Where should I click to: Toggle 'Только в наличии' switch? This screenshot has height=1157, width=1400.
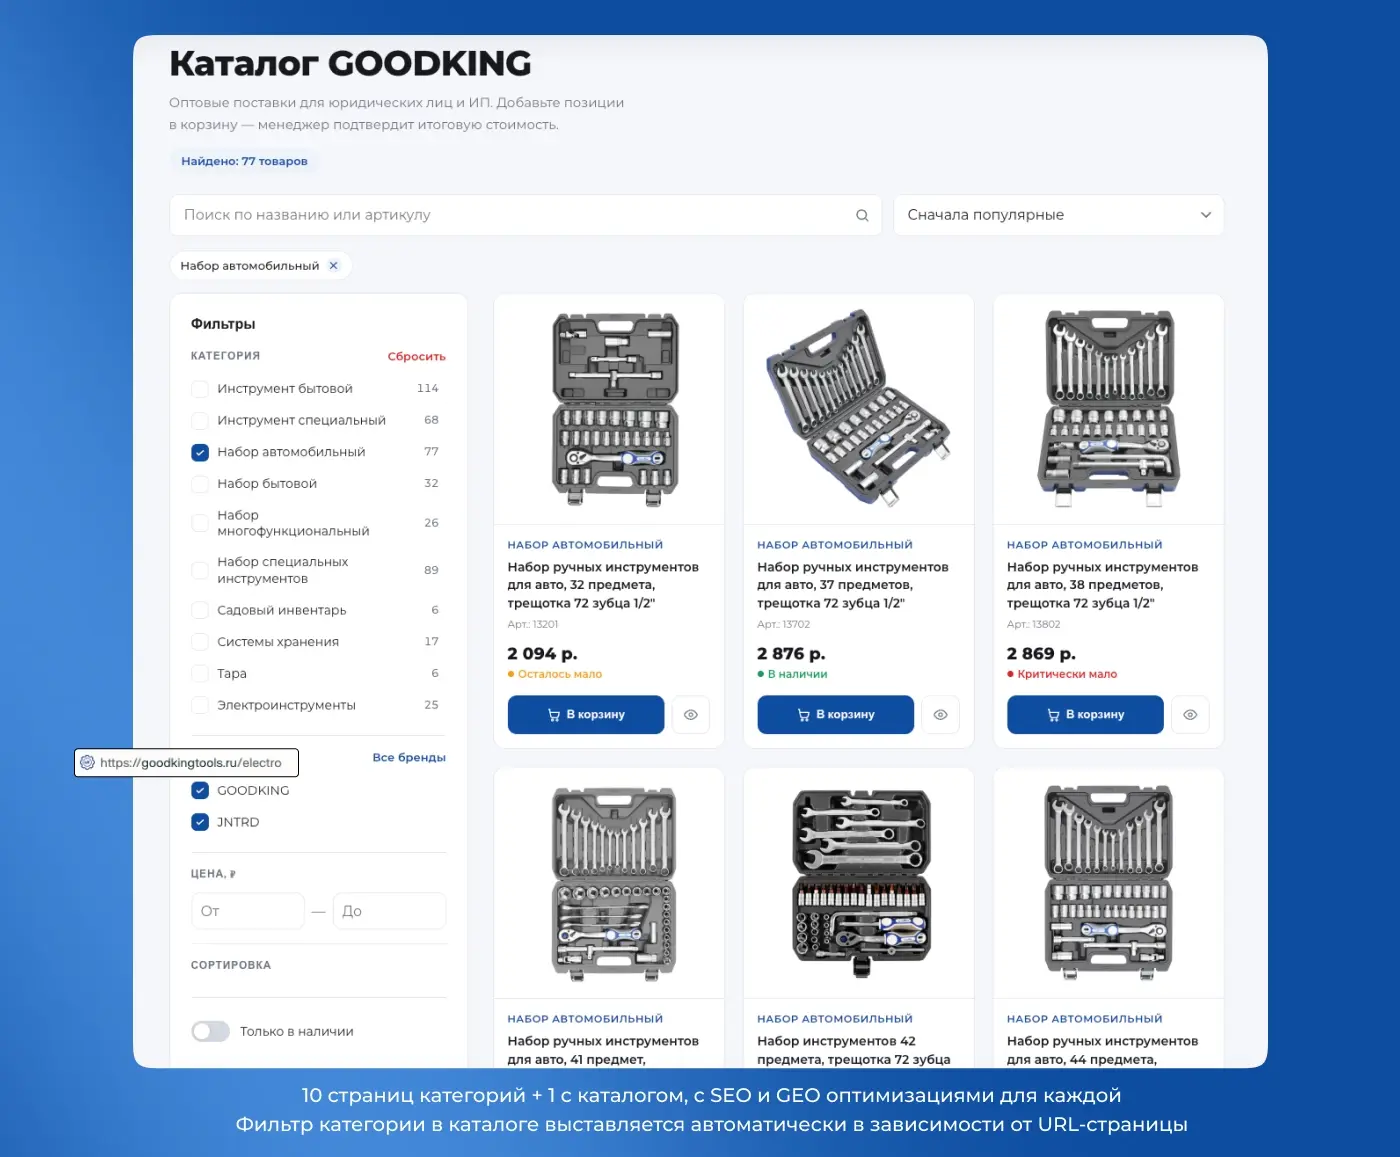pyautogui.click(x=210, y=1031)
